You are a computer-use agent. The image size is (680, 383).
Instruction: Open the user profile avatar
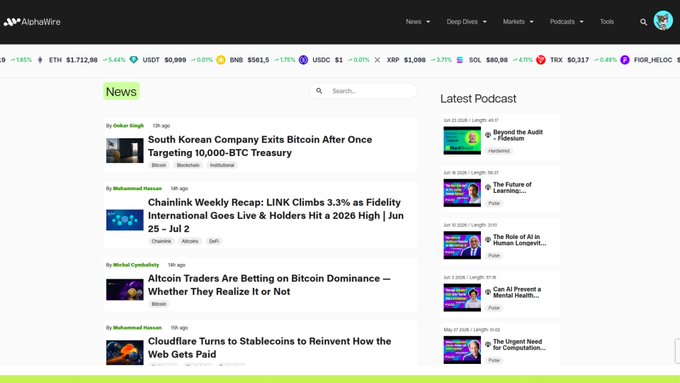click(x=663, y=20)
